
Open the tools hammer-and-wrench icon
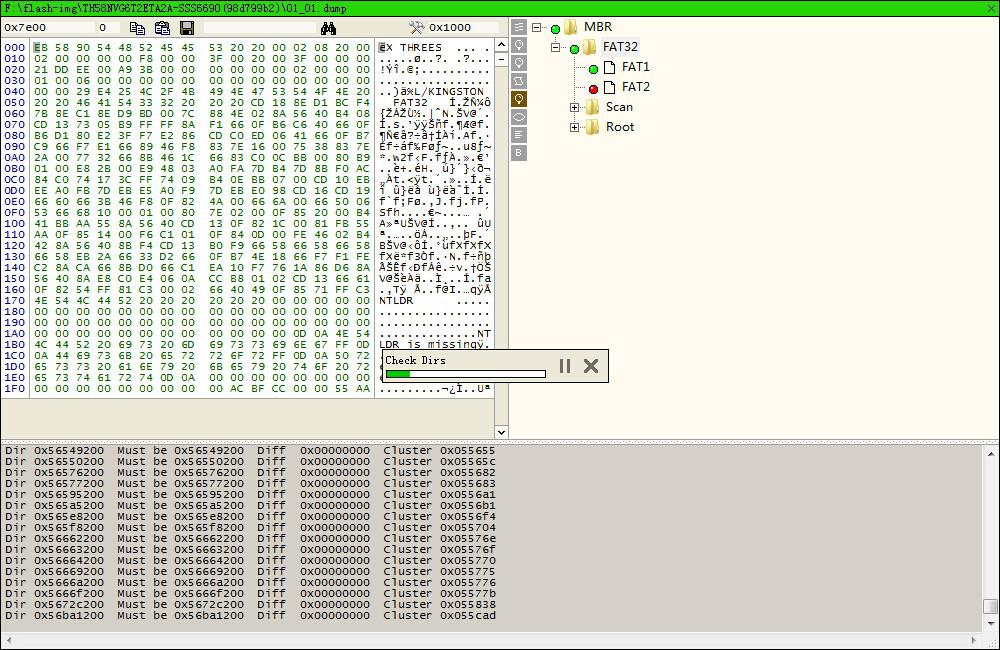416,27
